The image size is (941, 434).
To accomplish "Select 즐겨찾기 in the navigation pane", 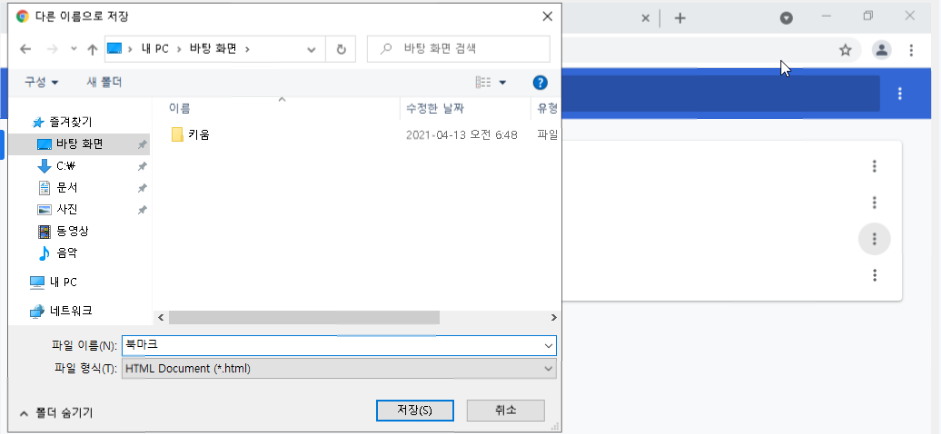I will [70, 122].
